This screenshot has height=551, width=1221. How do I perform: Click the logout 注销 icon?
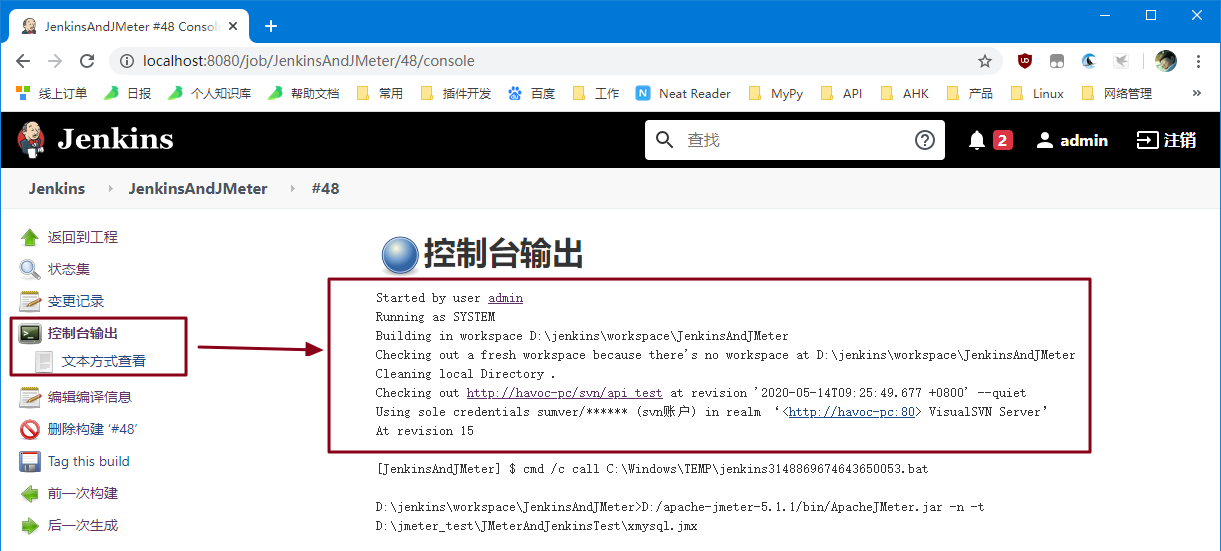1147,140
